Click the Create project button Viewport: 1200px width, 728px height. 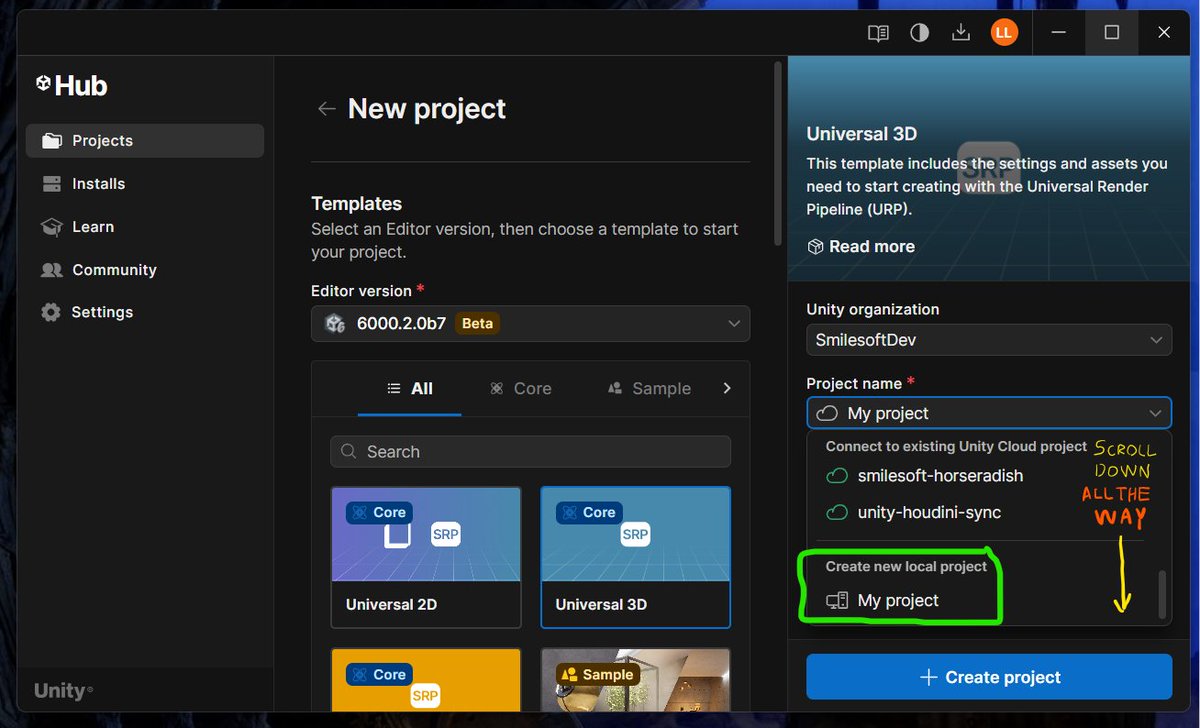(989, 677)
